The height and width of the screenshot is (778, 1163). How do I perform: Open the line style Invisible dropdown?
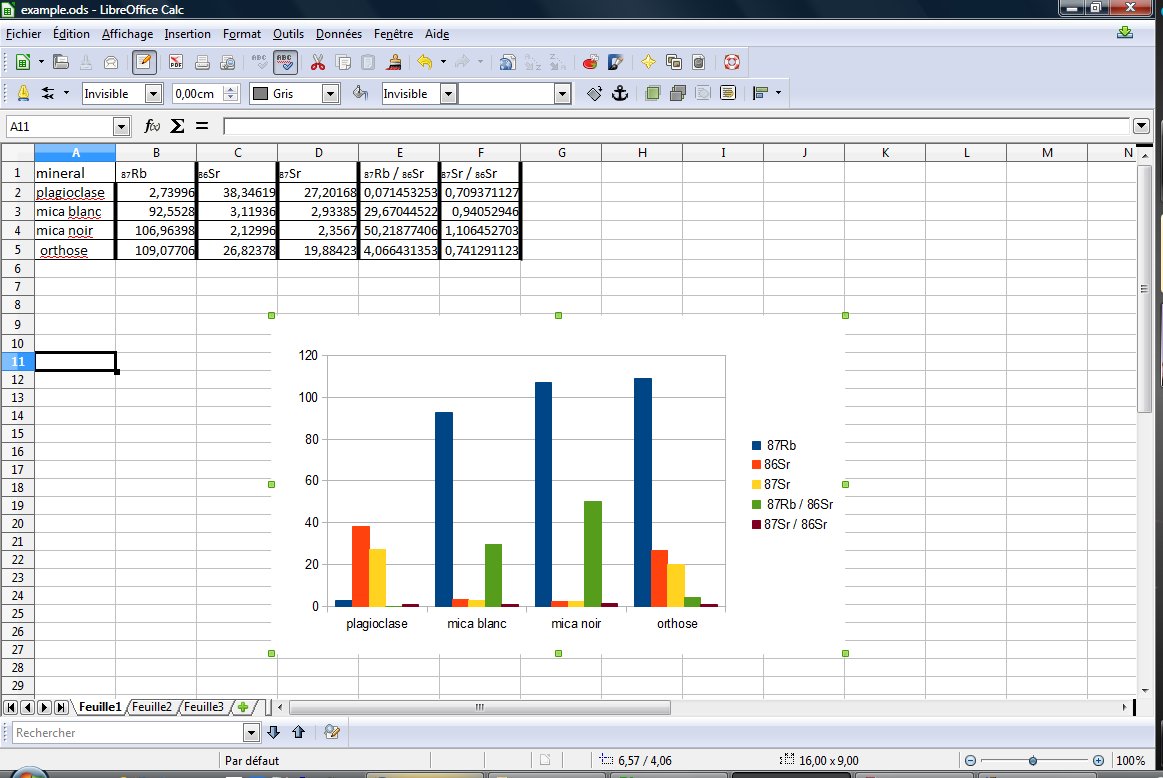[154, 93]
